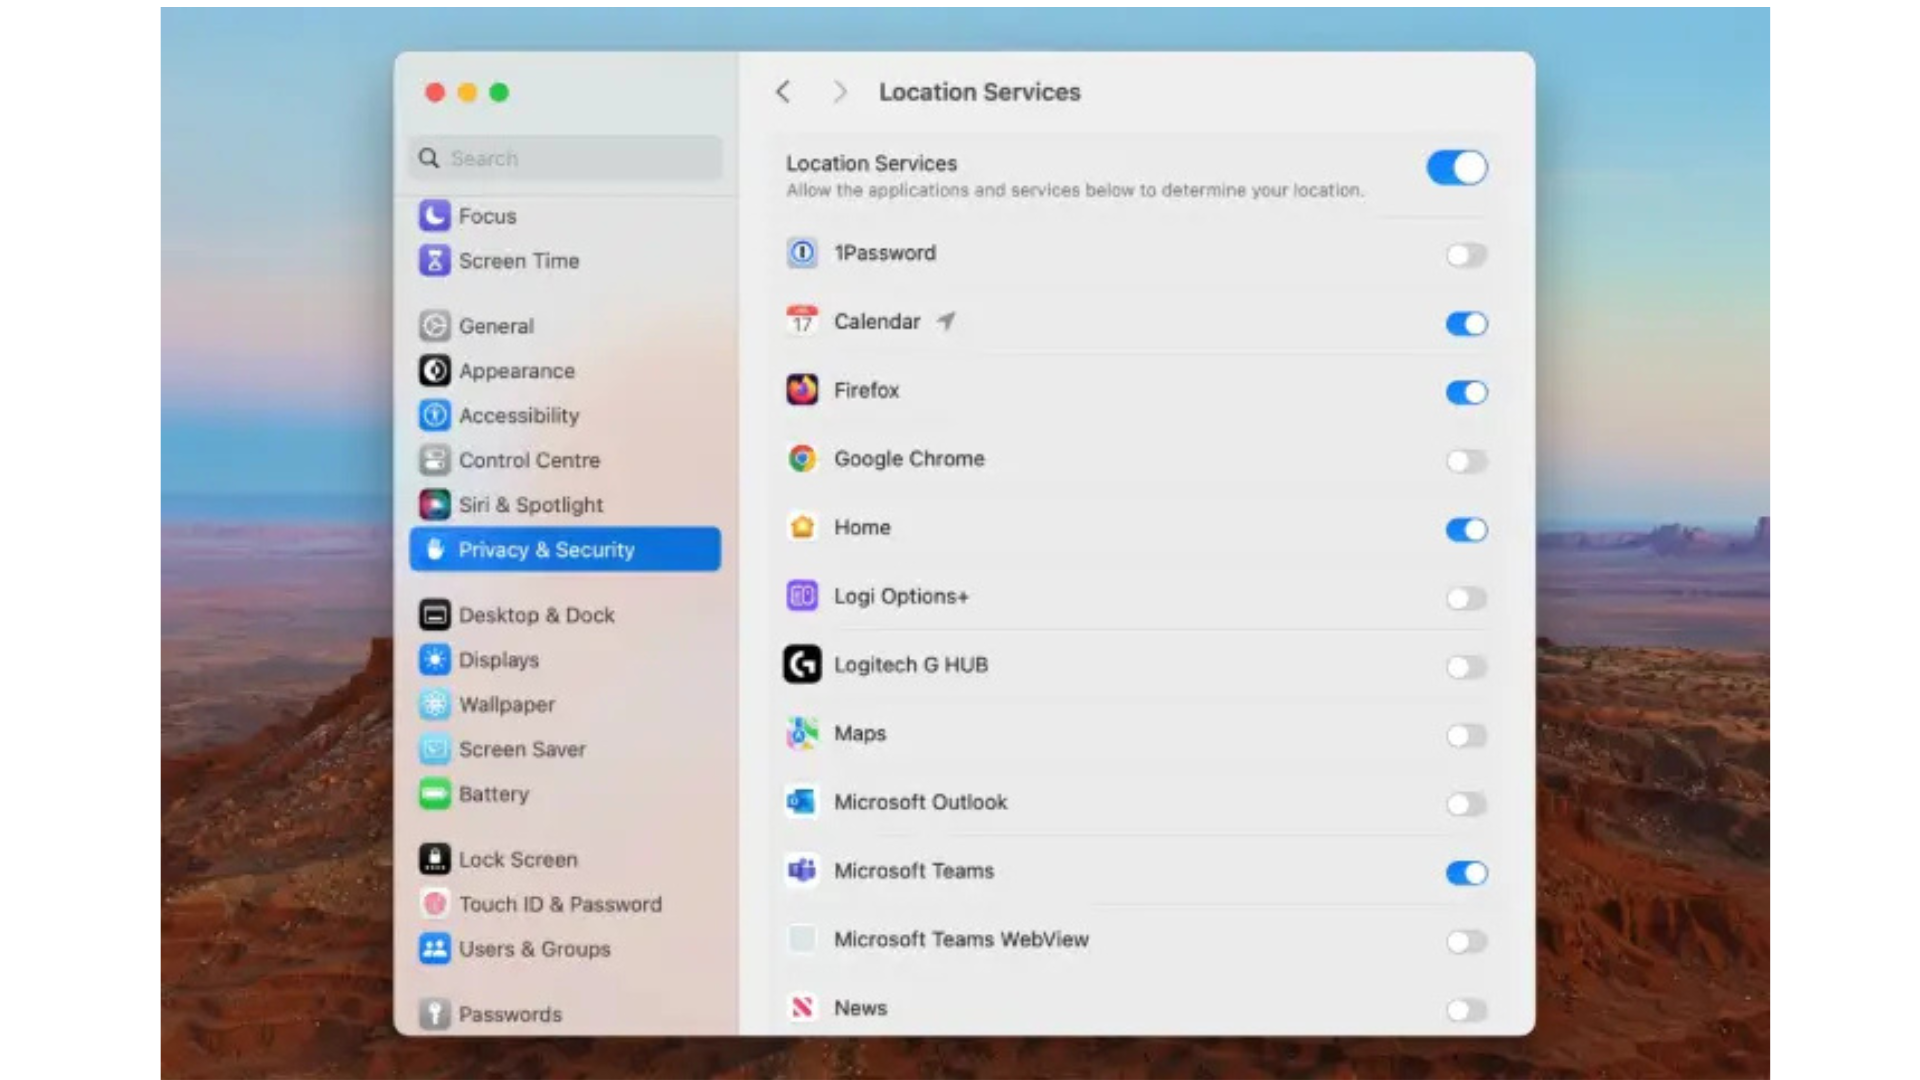1920x1080 pixels.
Task: Click the Logi Options+ icon
Action: click(802, 596)
